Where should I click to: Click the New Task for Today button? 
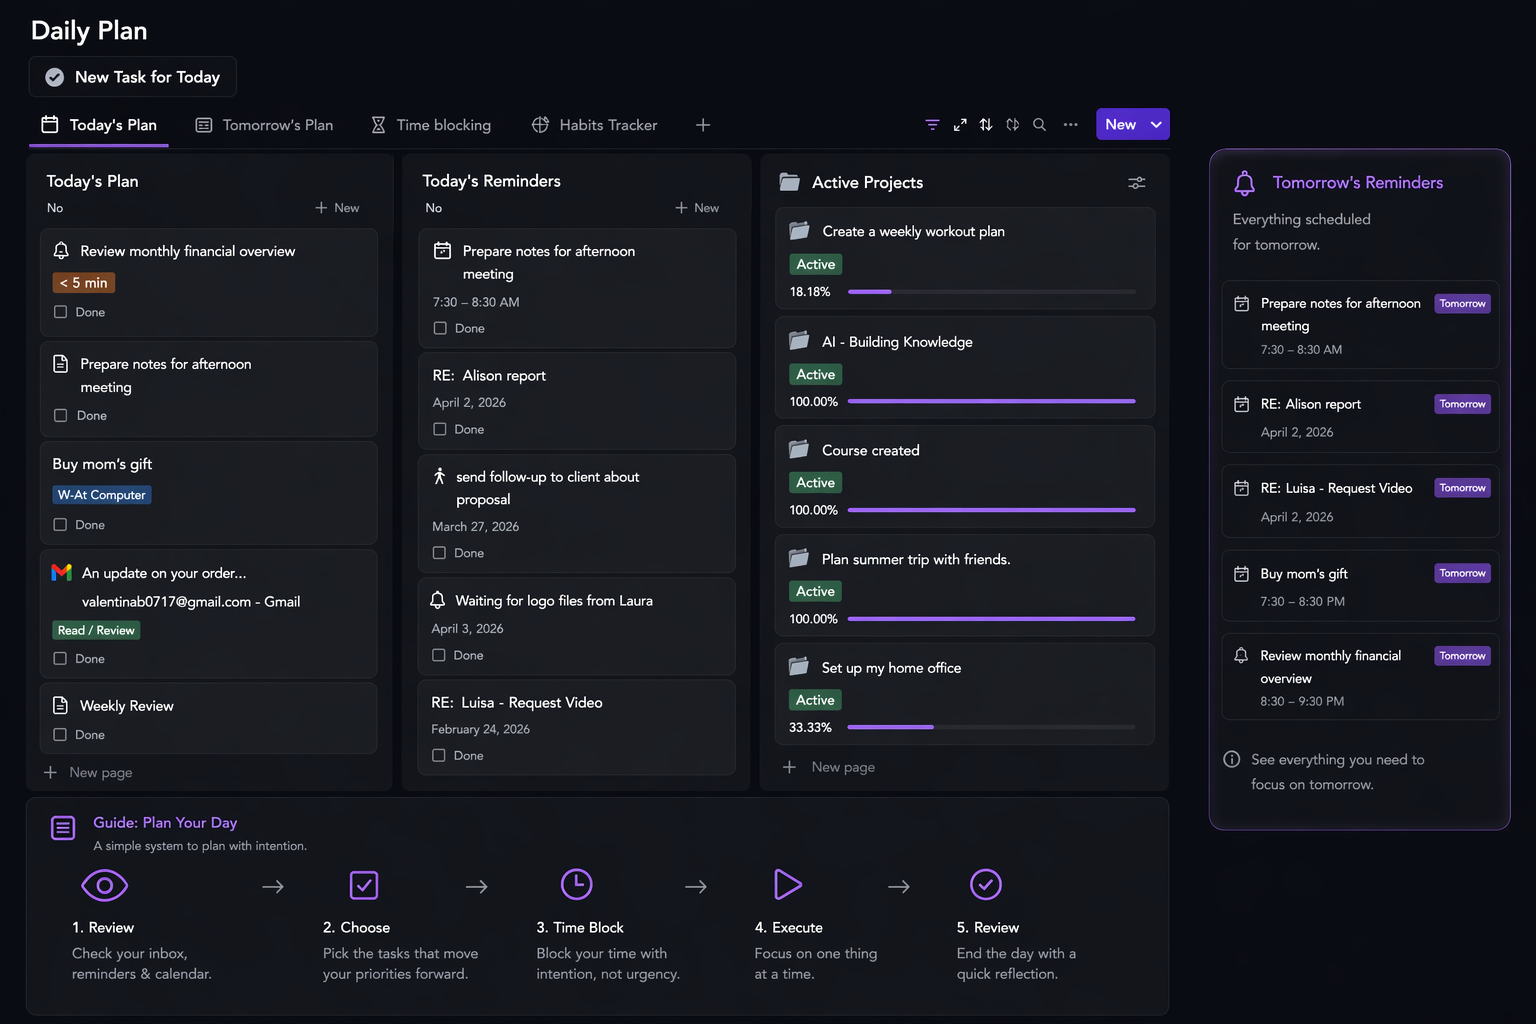tap(132, 77)
